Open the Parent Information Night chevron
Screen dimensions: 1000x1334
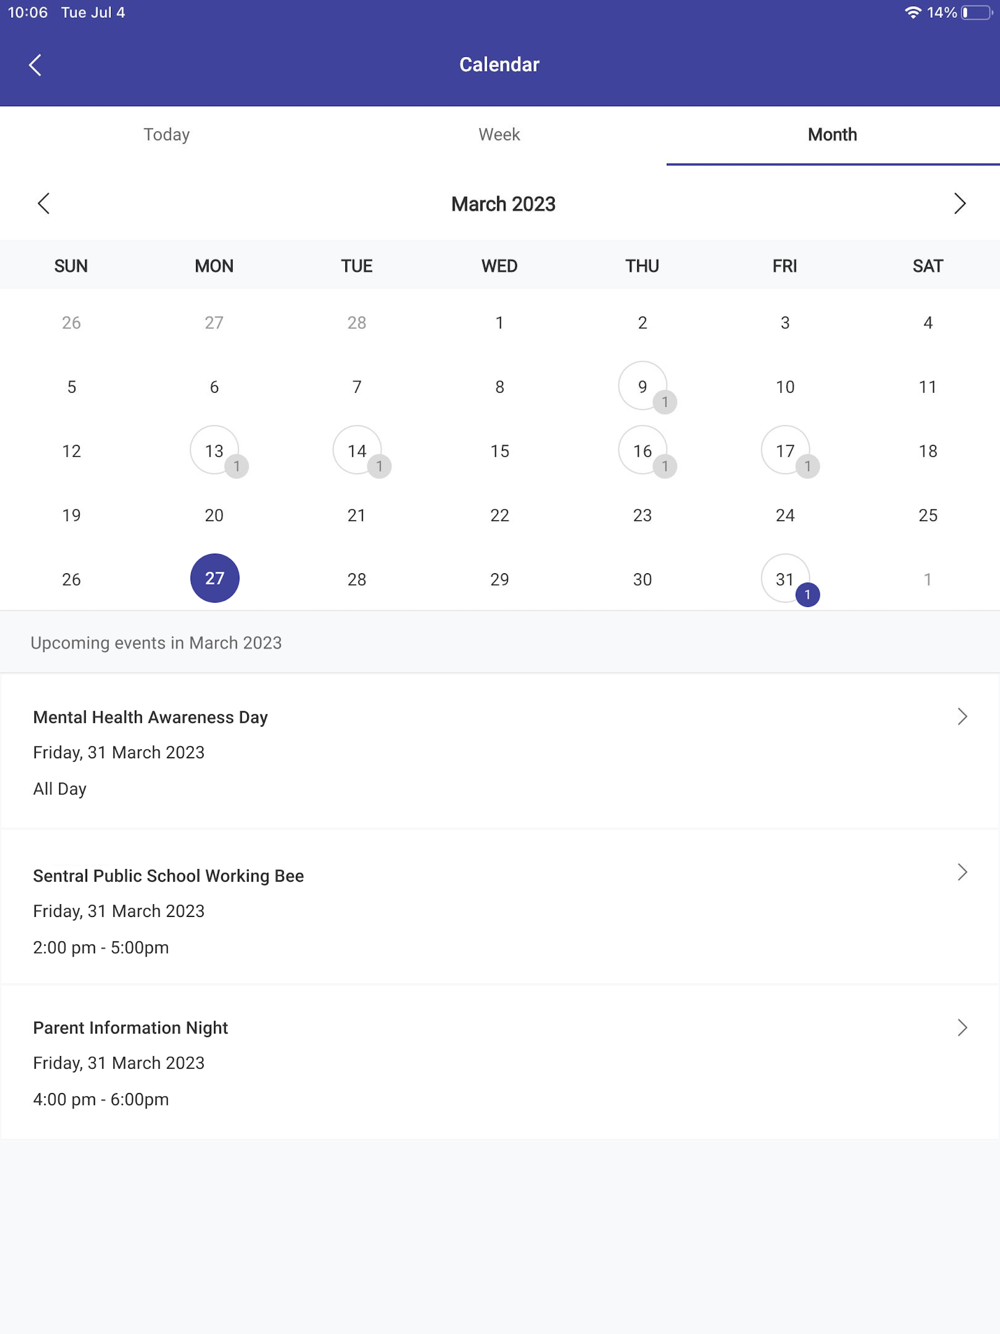[x=962, y=1028]
